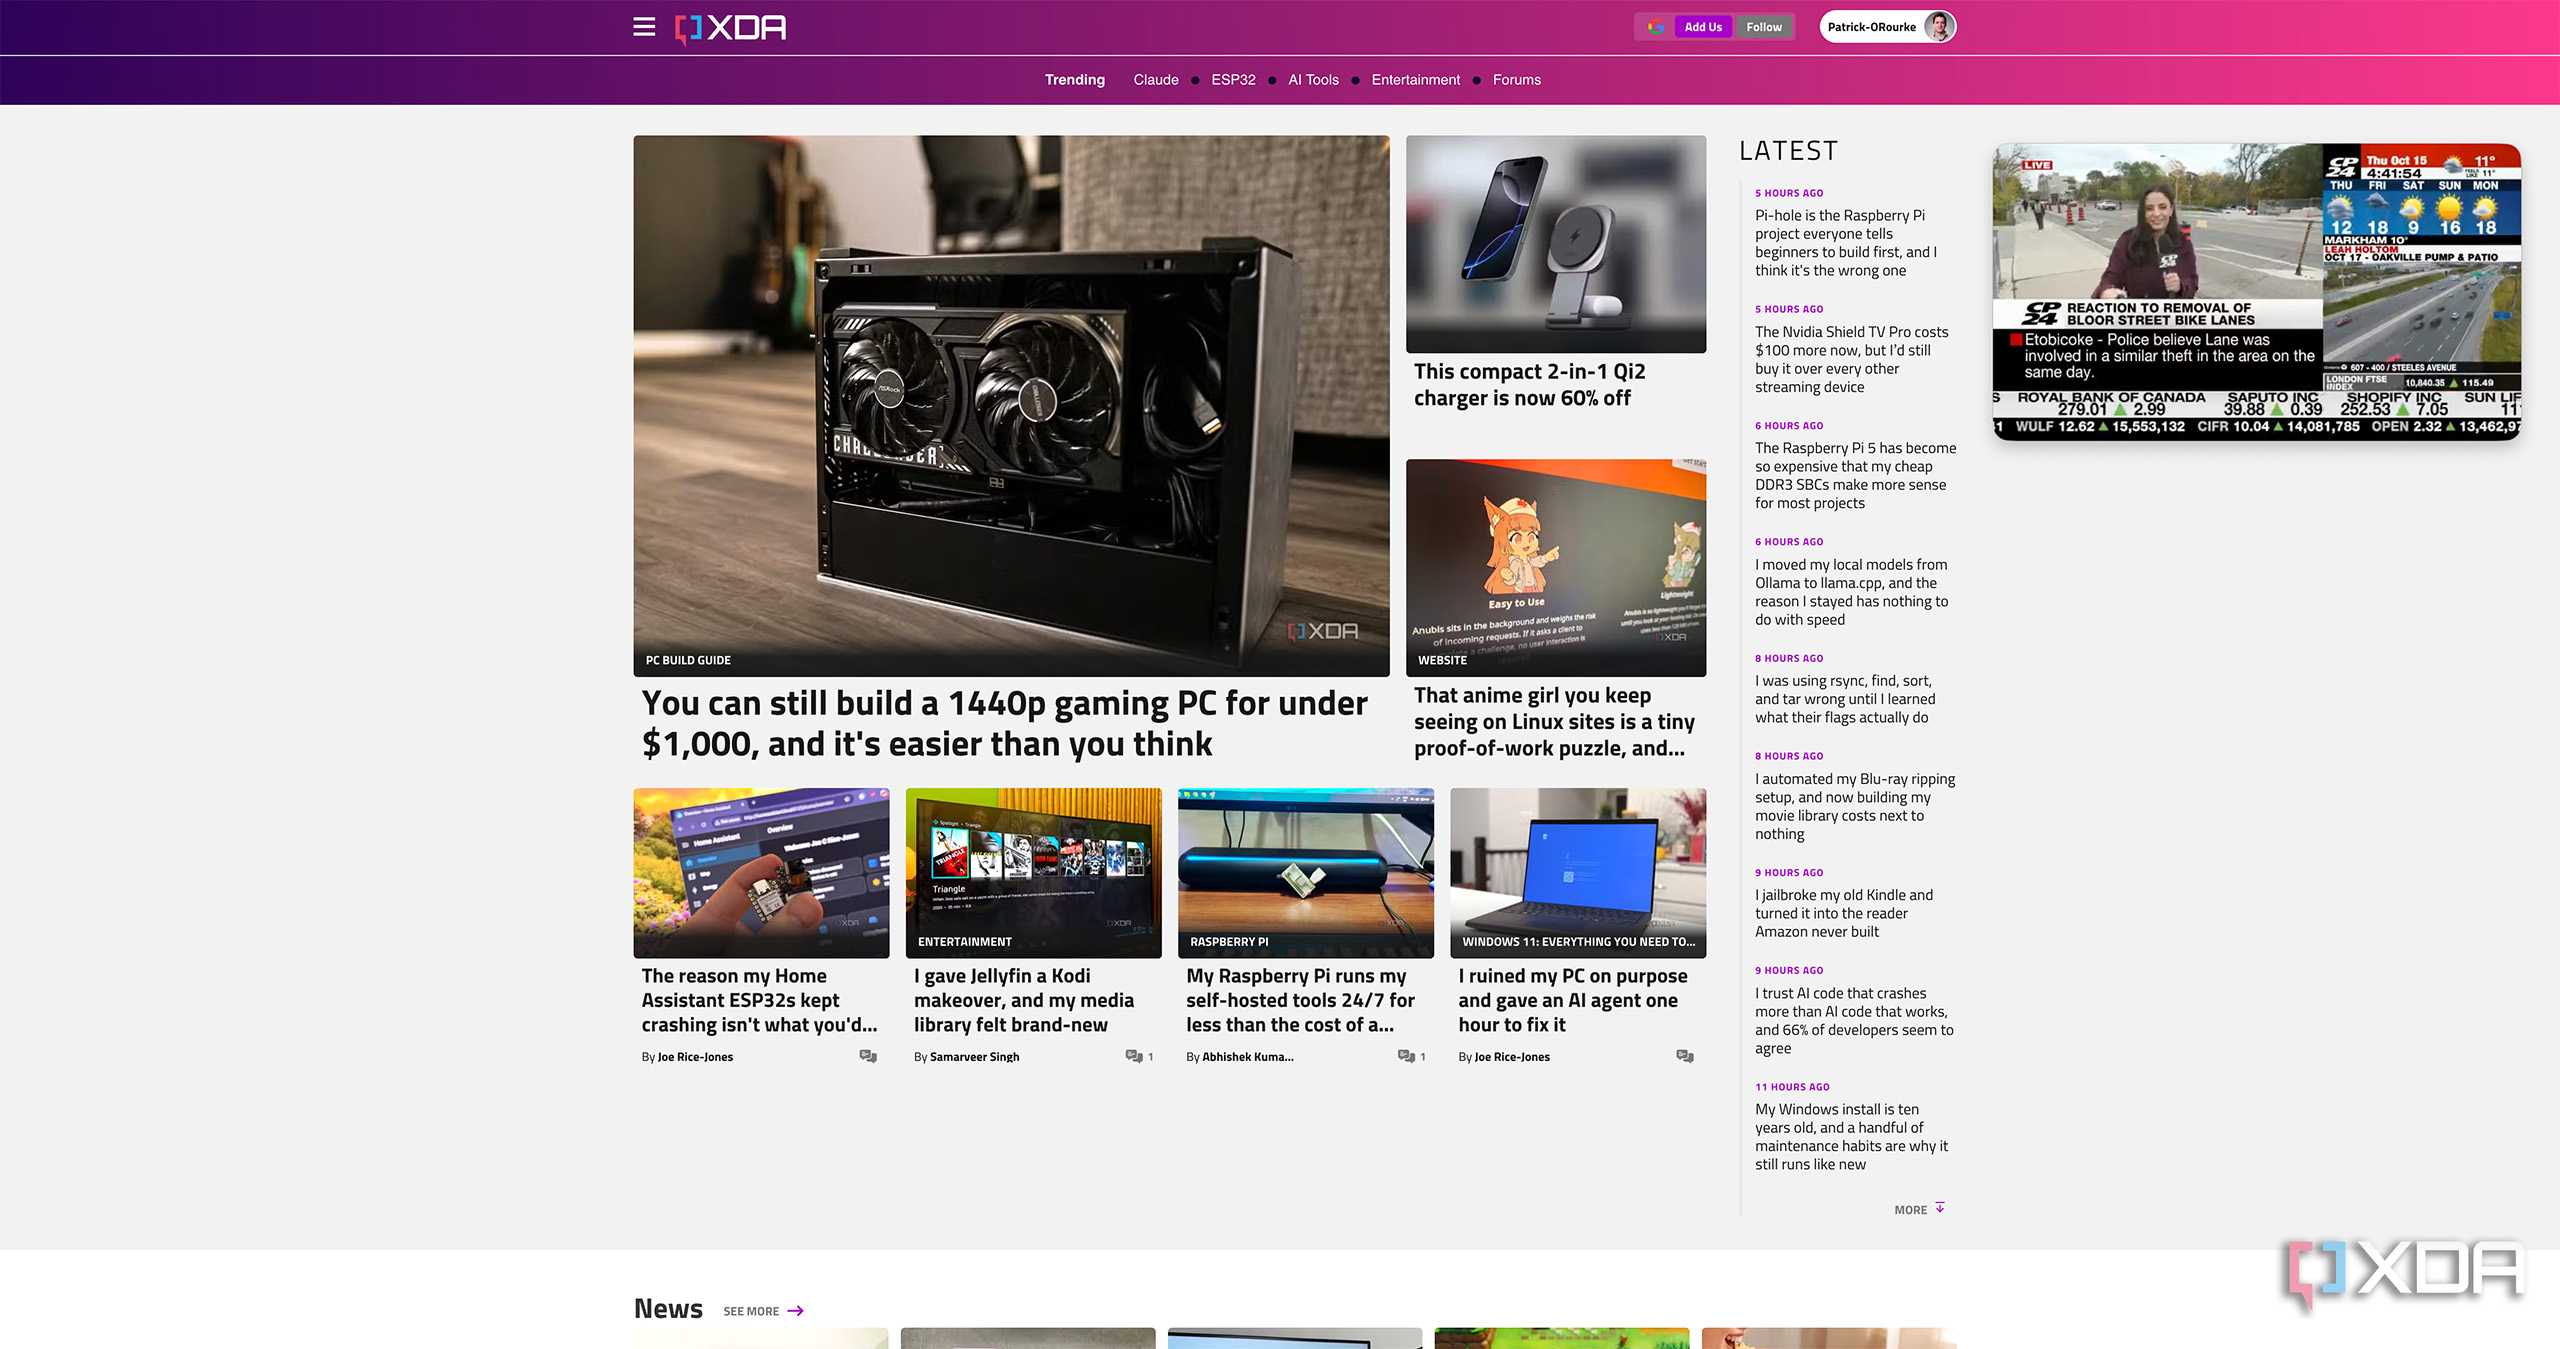The image size is (2560, 1349).
Task: Open comments icon on Home Assistant ESP32s article
Action: [x=868, y=1057]
